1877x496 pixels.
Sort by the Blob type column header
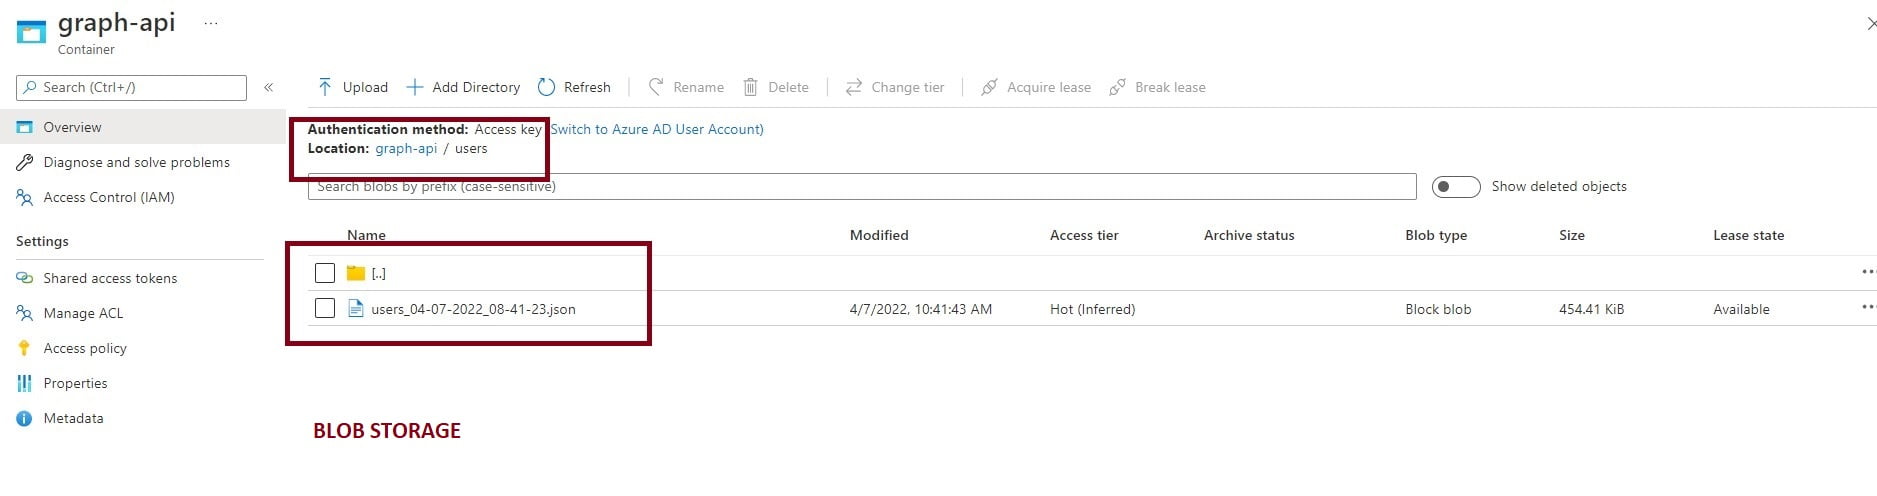(x=1436, y=235)
